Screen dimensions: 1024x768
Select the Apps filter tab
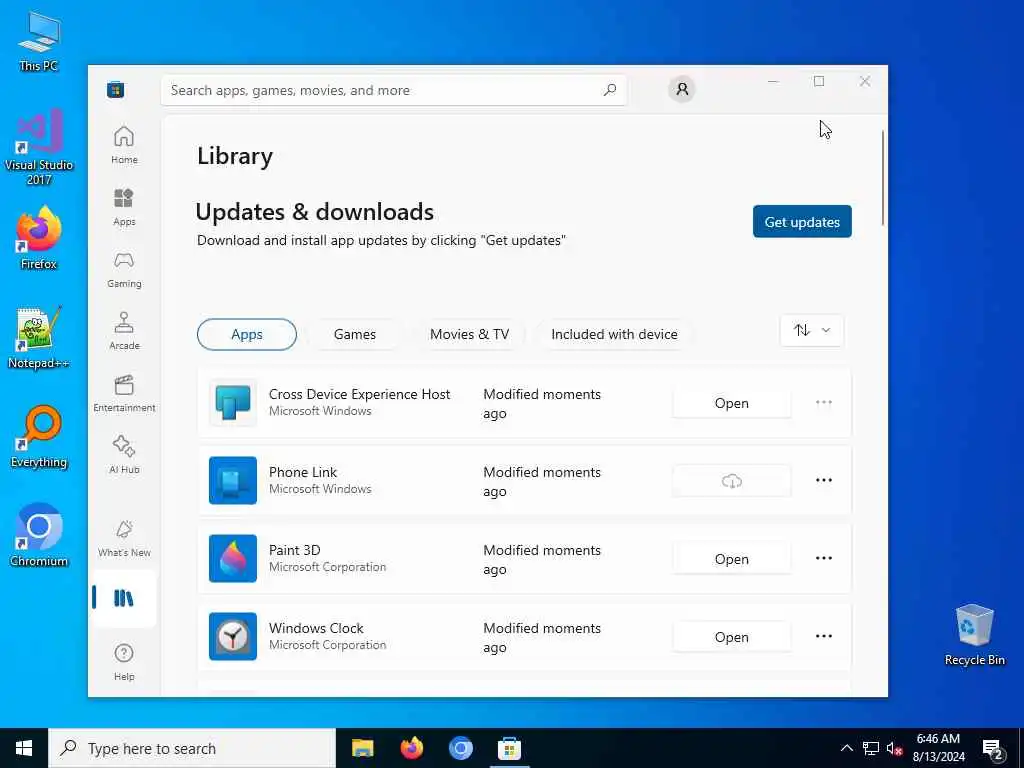(x=247, y=334)
